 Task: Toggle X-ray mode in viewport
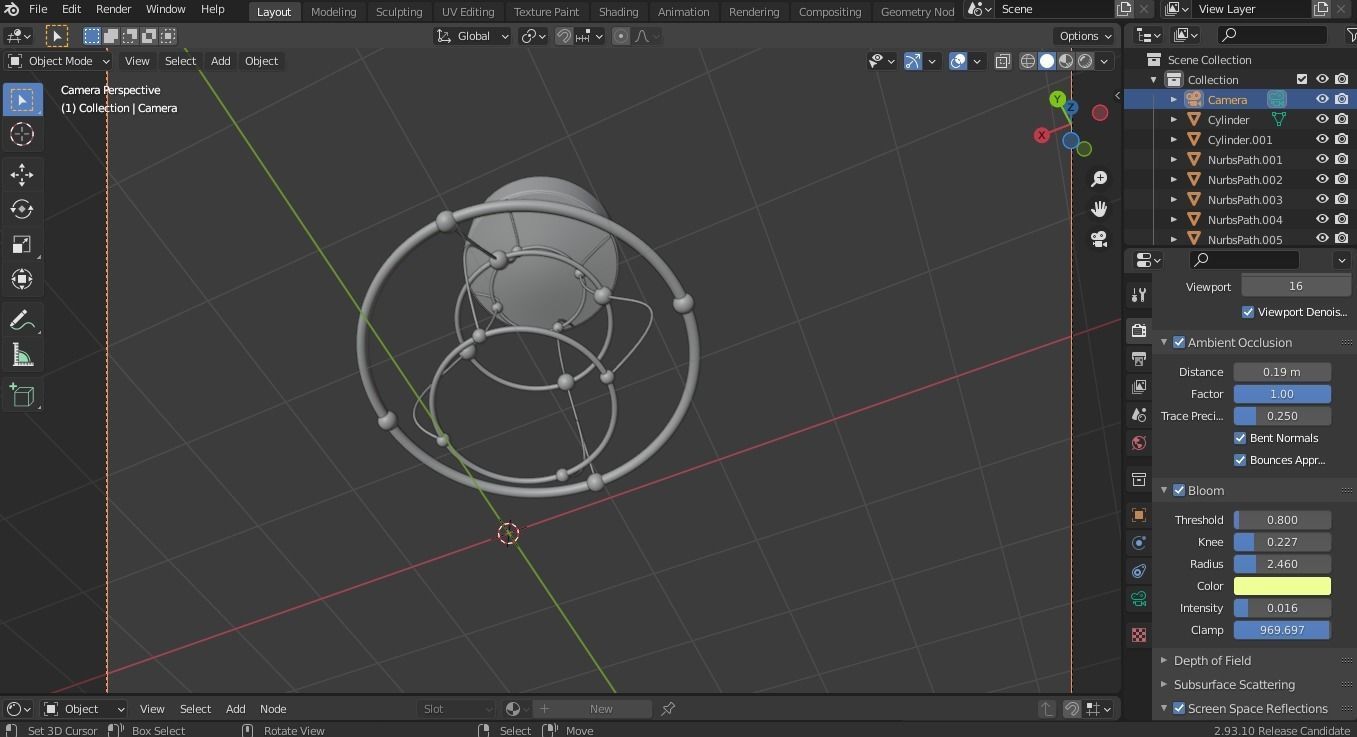(x=1002, y=61)
